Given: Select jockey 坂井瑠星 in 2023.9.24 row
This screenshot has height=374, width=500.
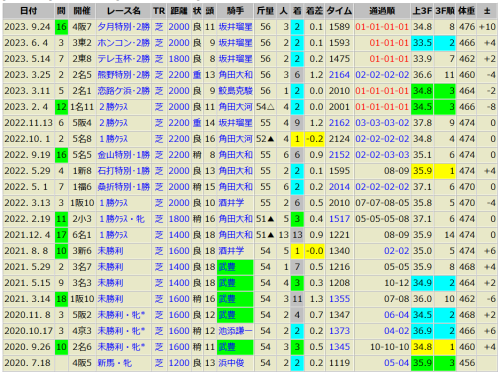Looking at the screenshot, I should point(235,27).
